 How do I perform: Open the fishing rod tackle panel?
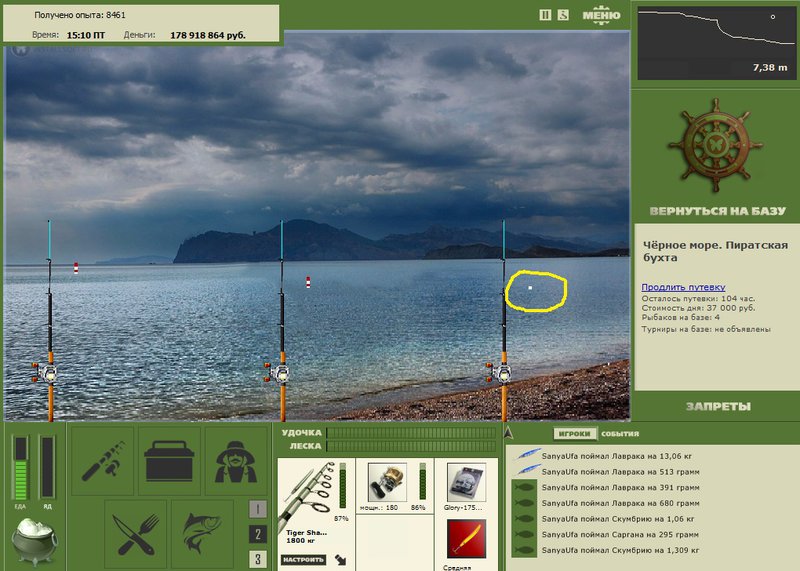pos(103,461)
